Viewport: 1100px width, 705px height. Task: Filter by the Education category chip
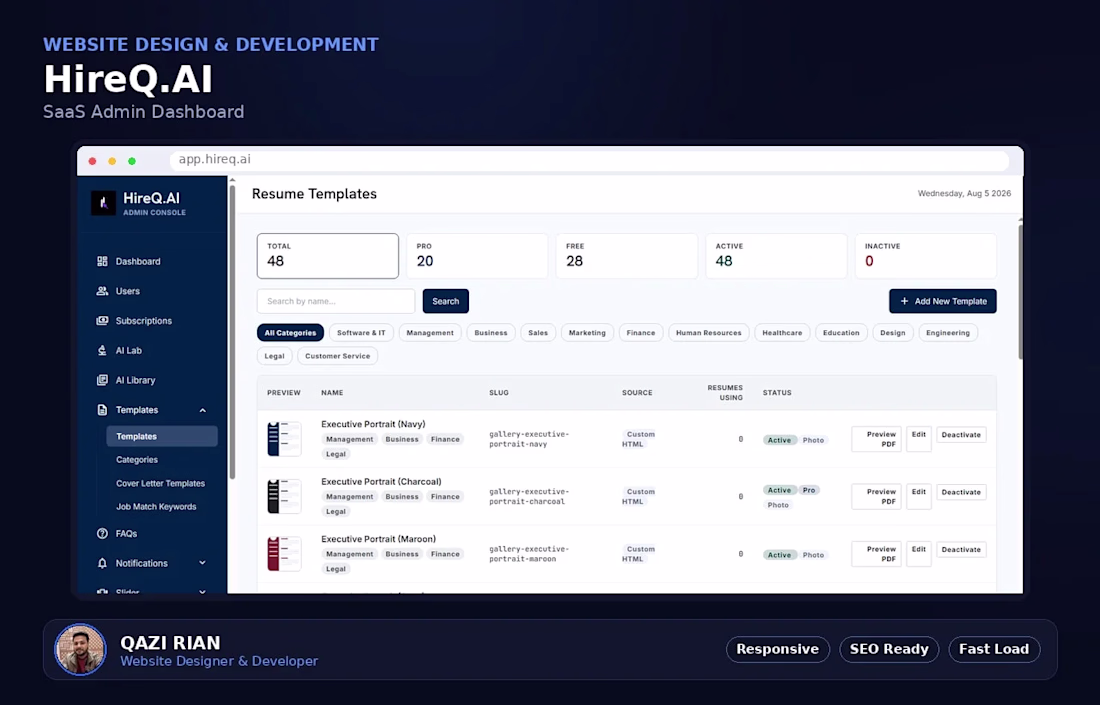[841, 333]
